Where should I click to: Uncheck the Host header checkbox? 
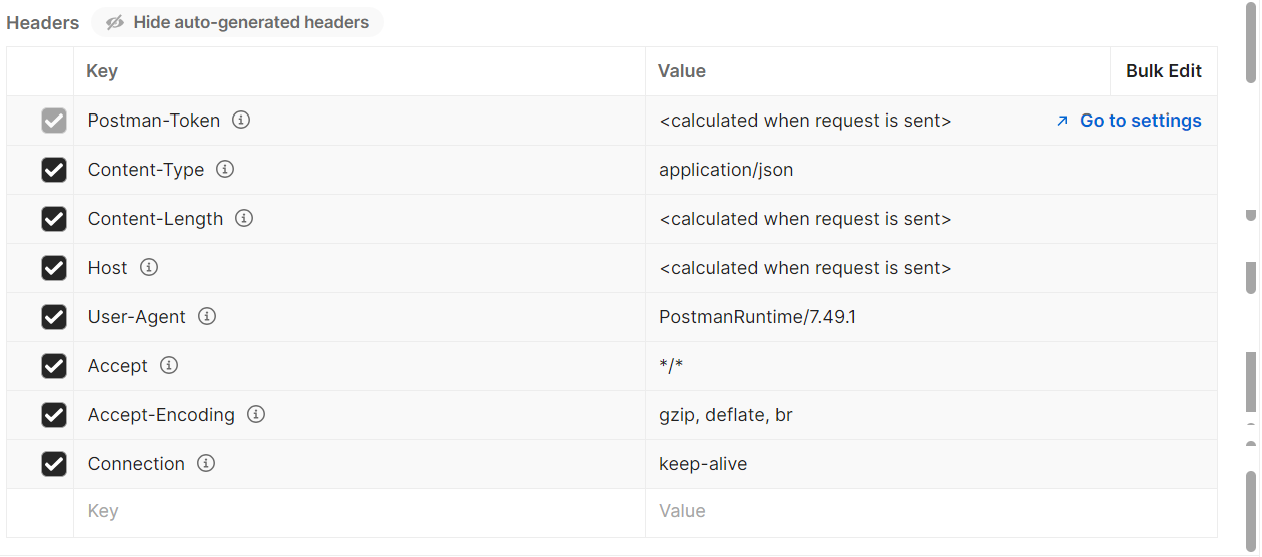pyautogui.click(x=54, y=268)
